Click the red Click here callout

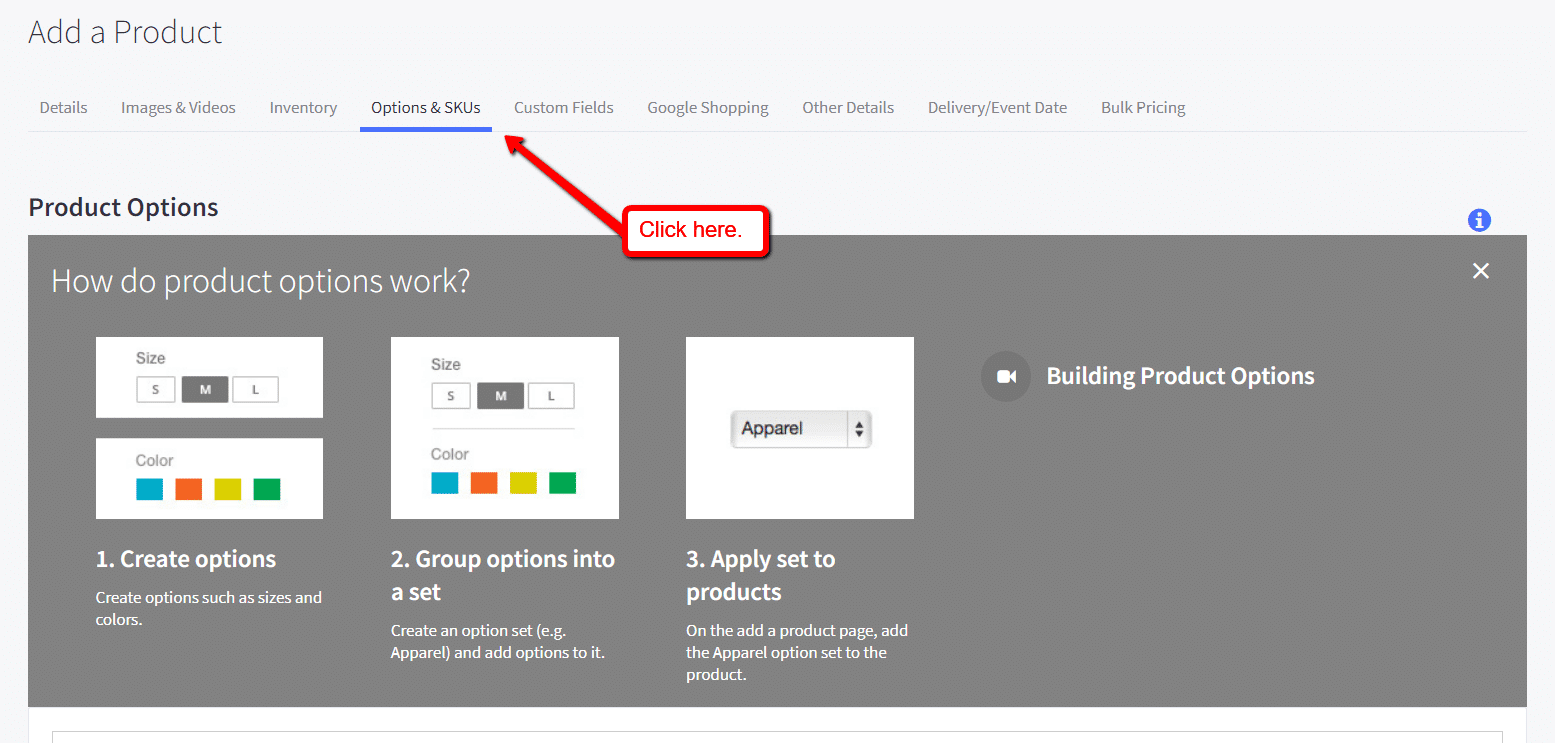(x=695, y=230)
